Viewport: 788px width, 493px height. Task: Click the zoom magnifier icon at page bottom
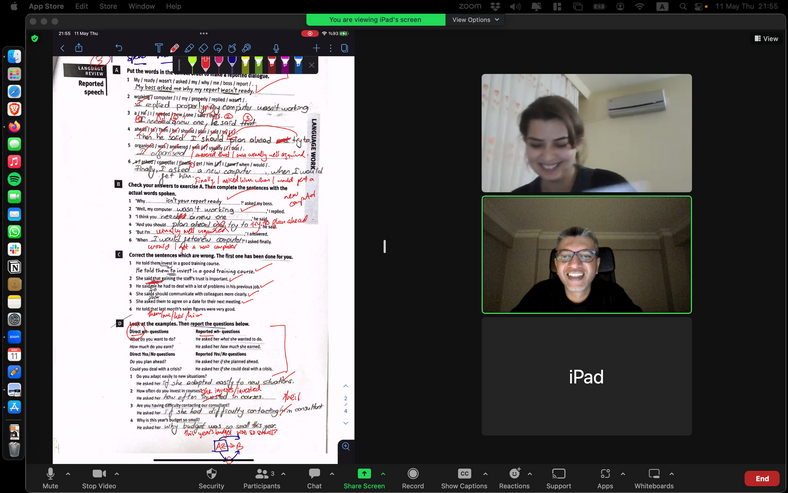346,447
